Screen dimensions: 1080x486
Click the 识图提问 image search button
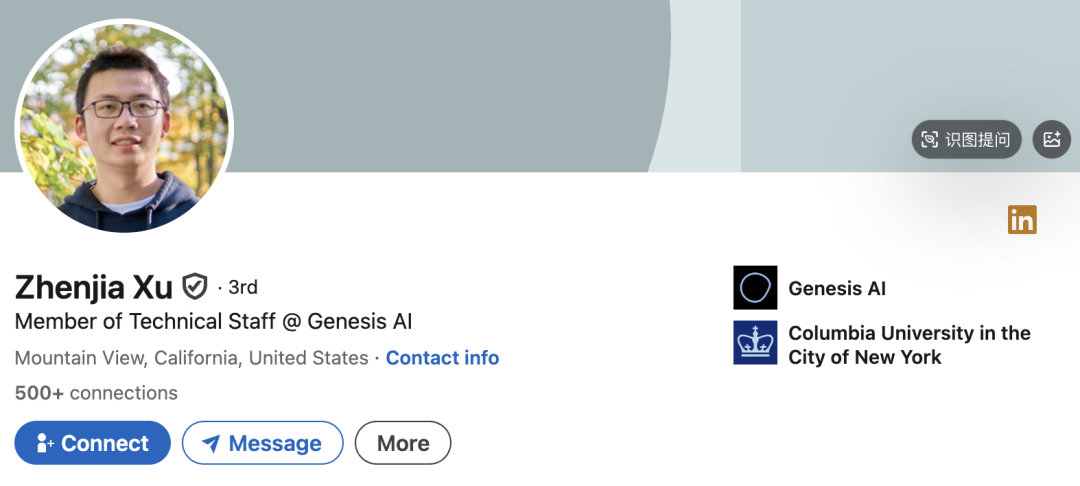tap(966, 140)
